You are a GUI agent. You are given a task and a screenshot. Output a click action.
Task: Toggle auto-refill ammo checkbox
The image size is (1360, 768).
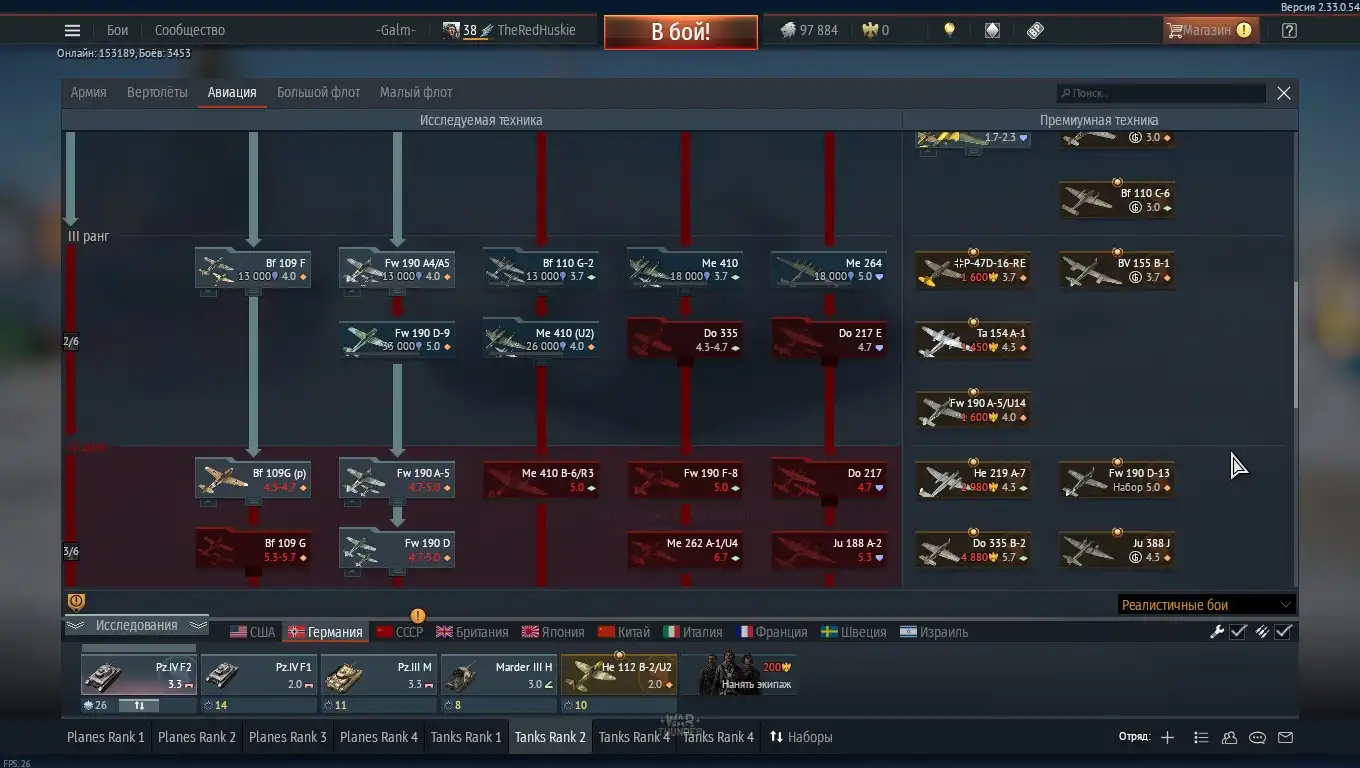tap(1283, 631)
